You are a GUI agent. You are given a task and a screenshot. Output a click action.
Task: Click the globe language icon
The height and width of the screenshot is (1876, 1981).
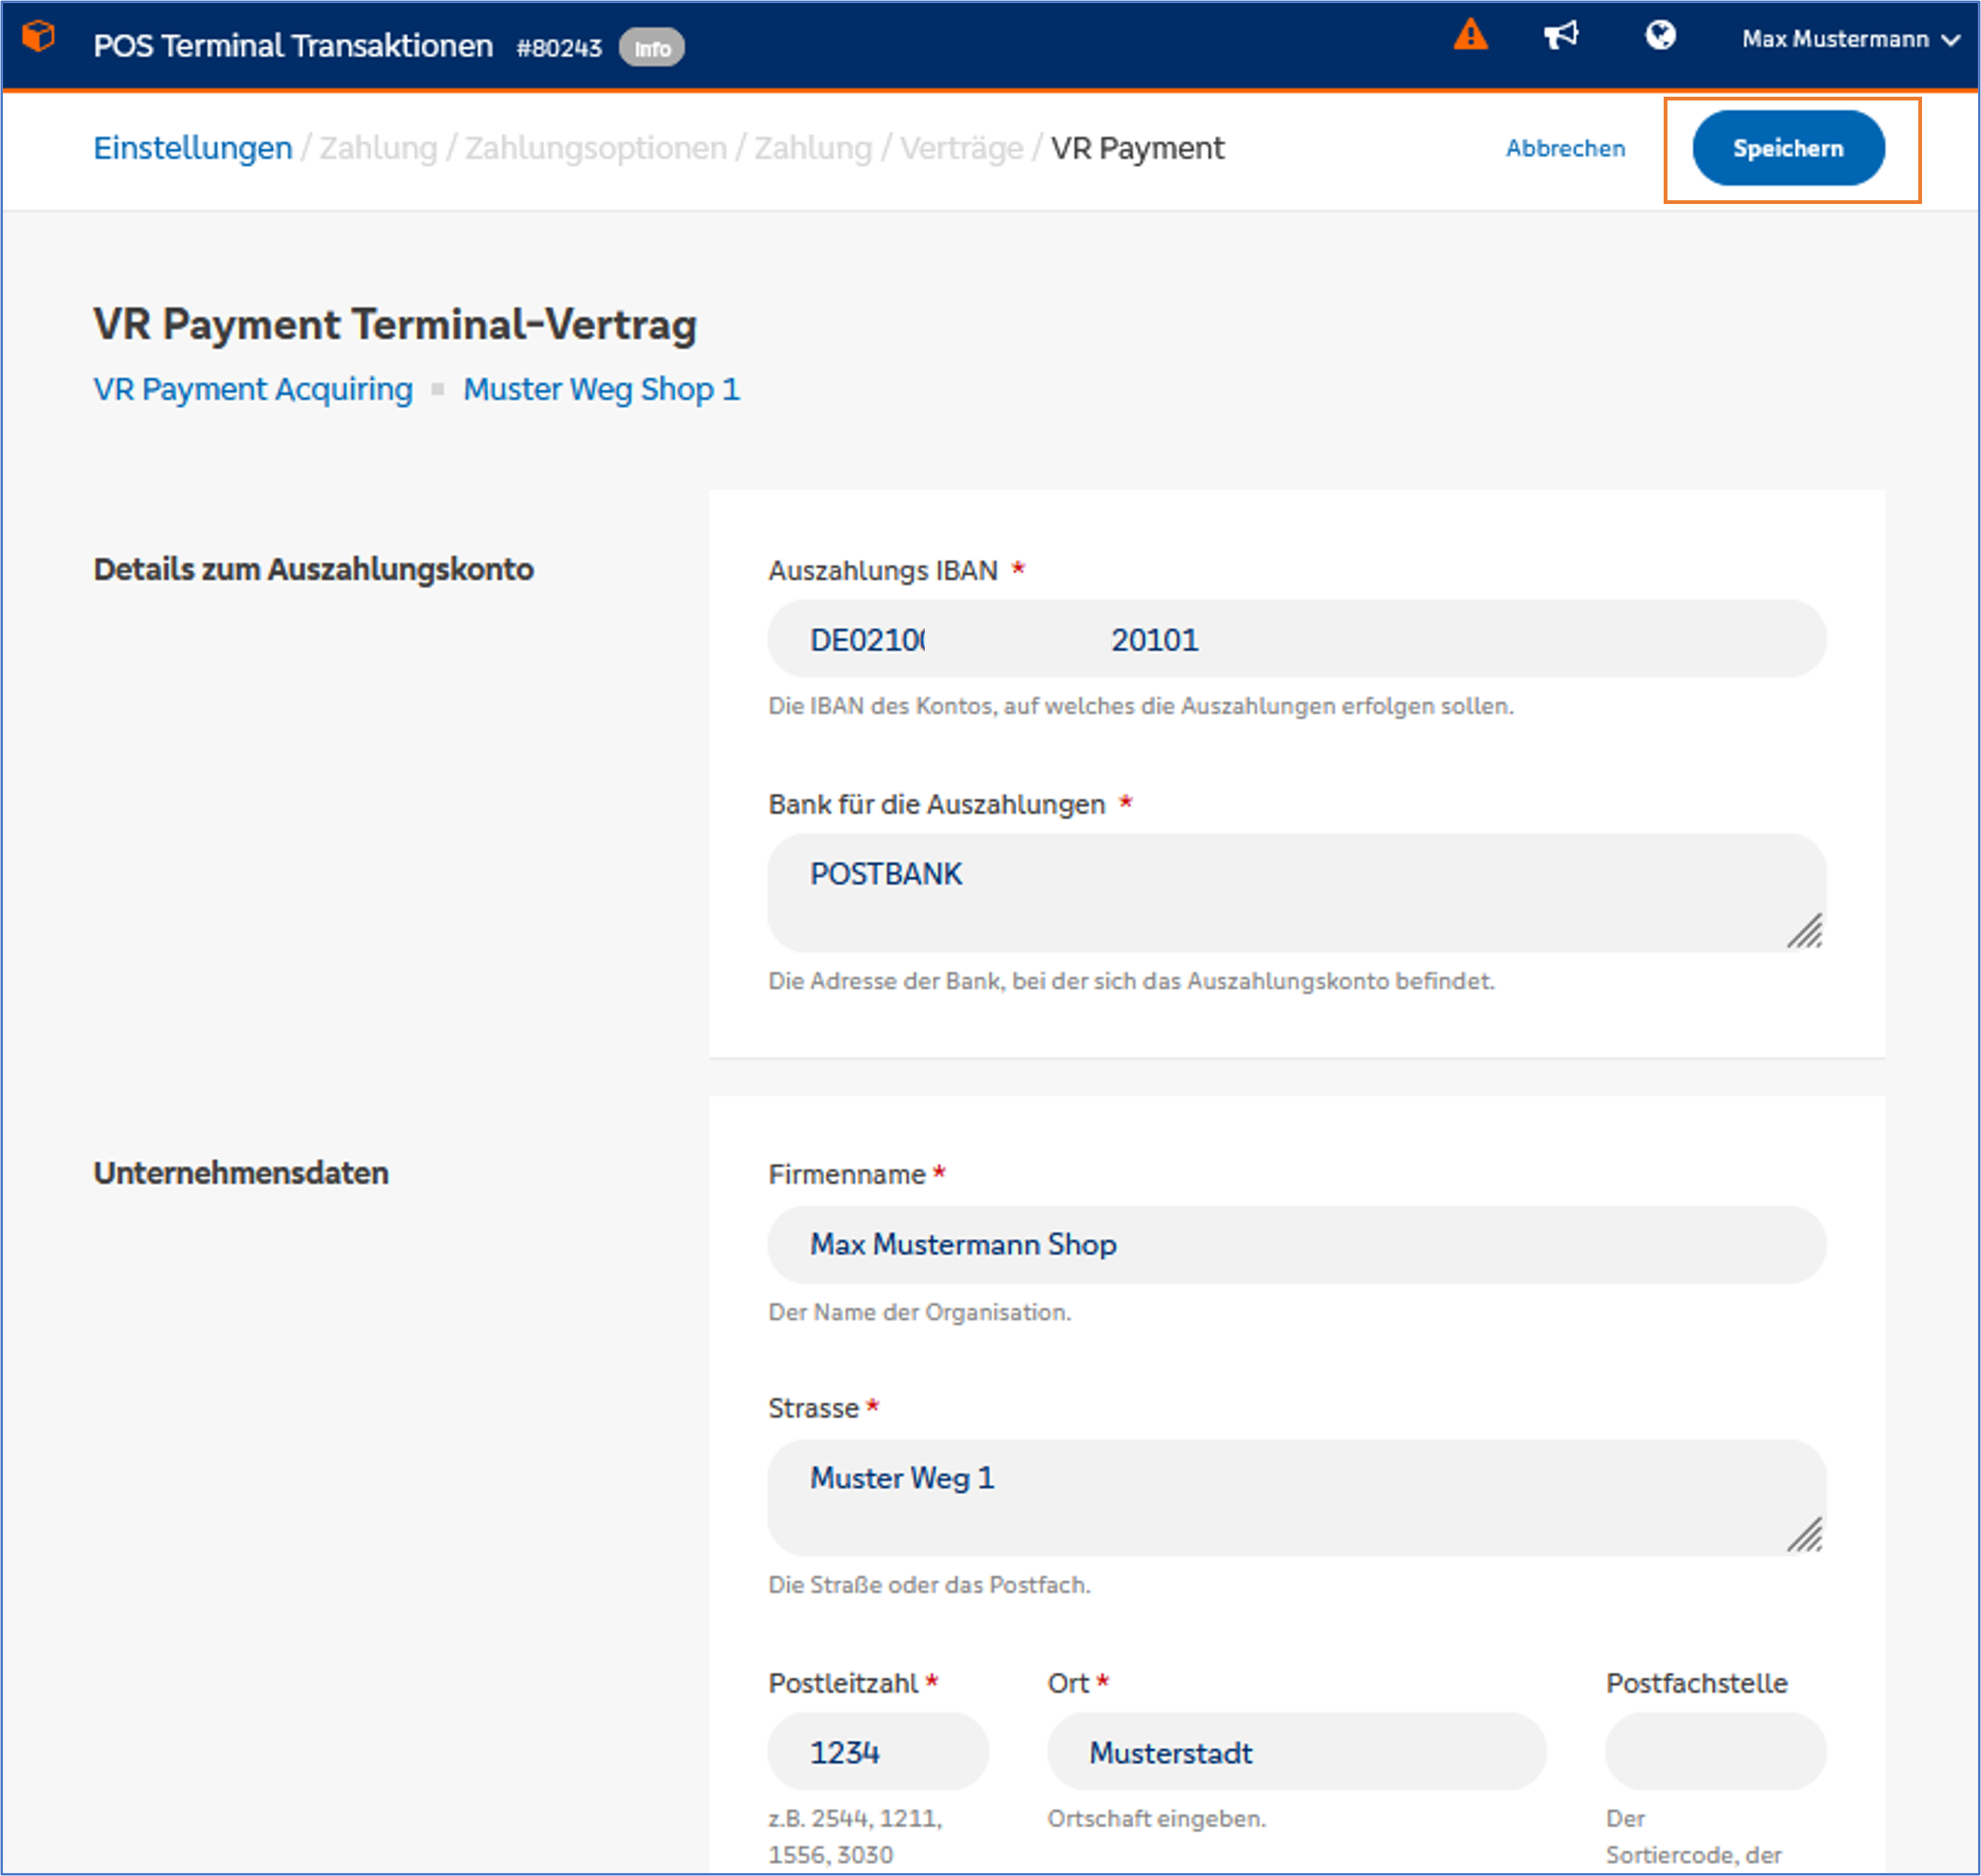click(1660, 36)
